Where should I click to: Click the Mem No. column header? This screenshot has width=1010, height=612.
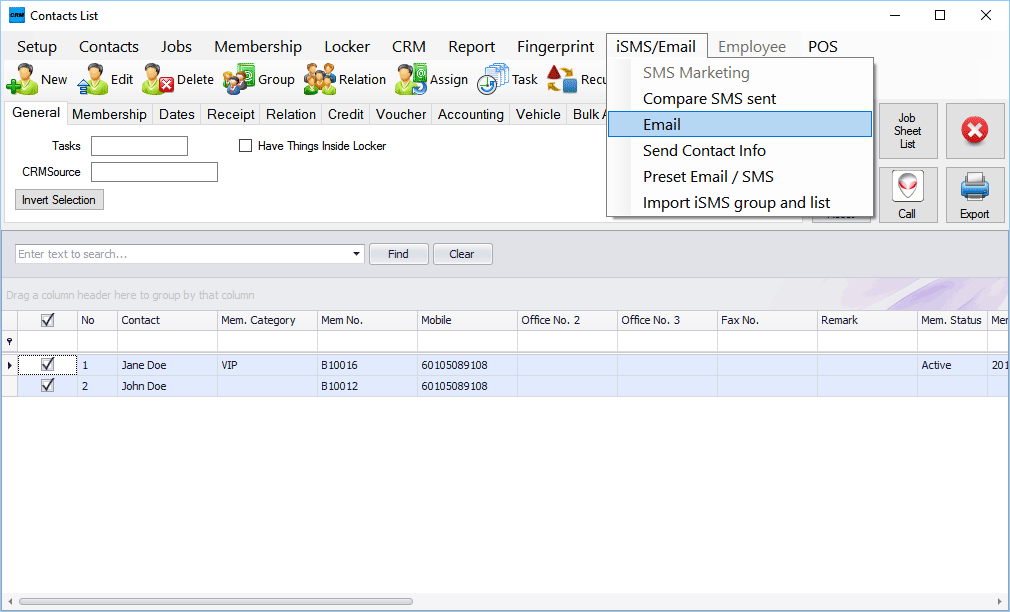tap(368, 320)
